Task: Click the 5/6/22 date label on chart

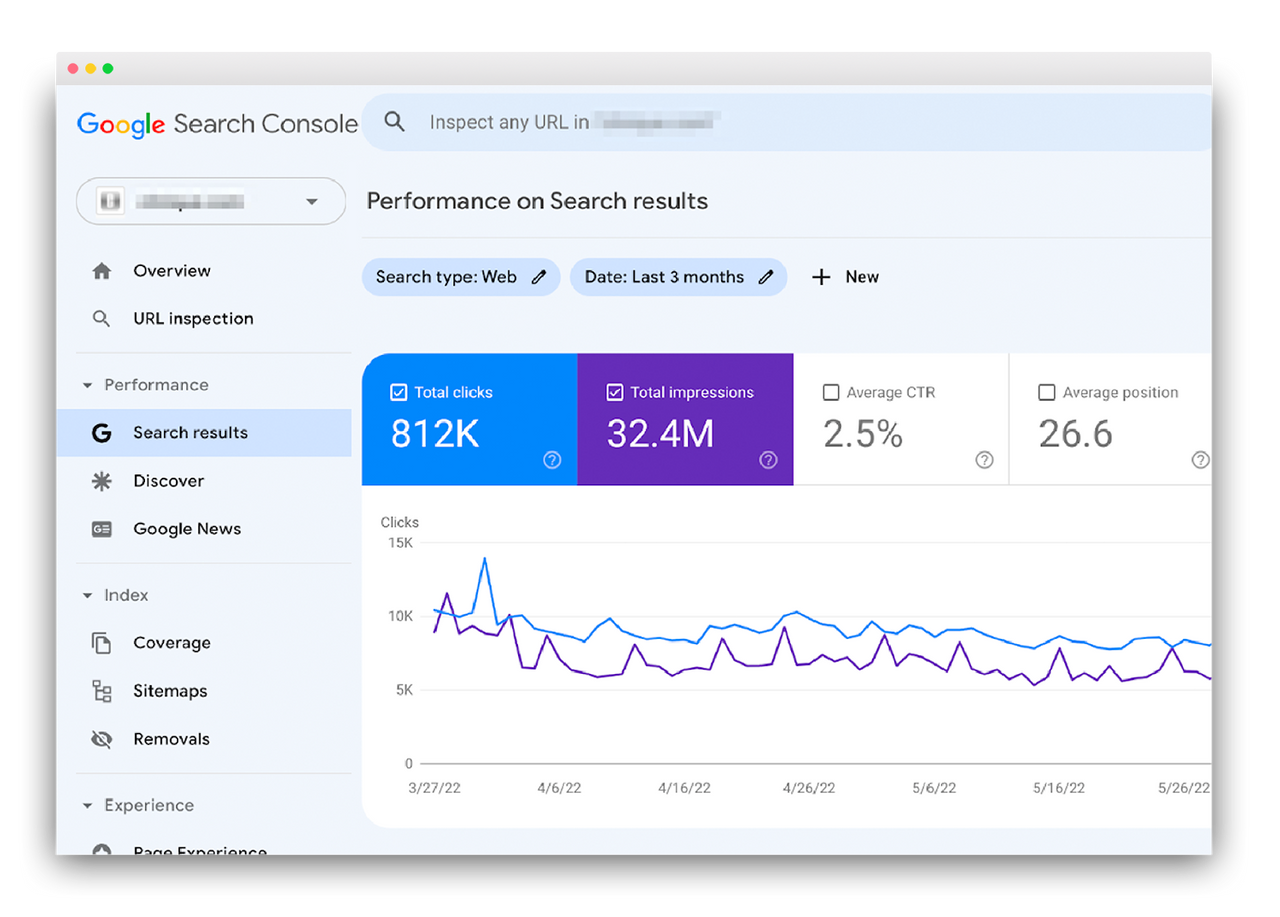Action: [934, 788]
